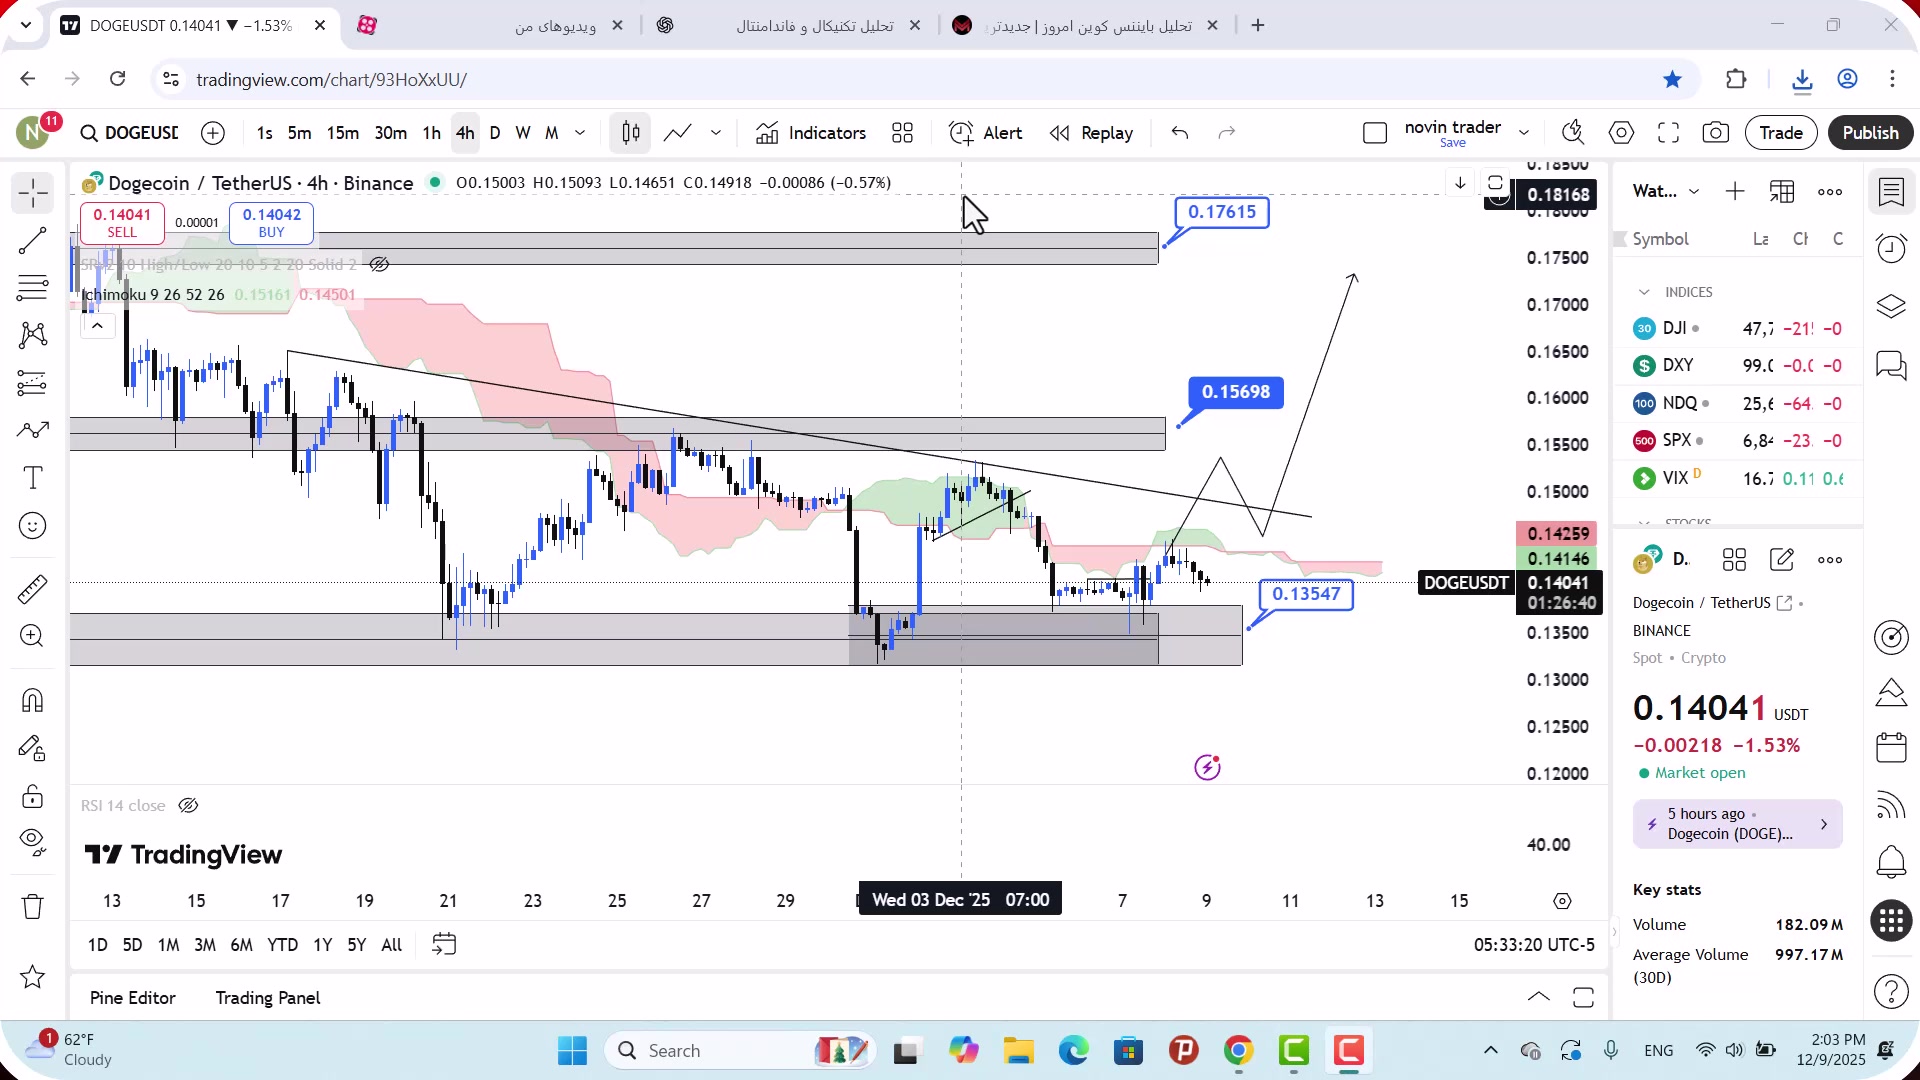Open the DOGEUSDT symbol search

[x=129, y=133]
